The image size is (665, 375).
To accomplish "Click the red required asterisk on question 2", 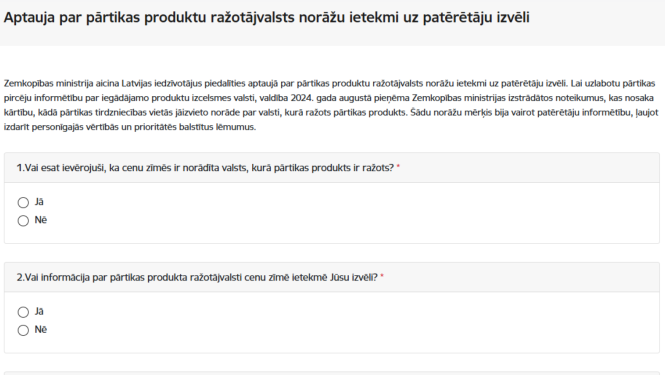I will point(382,276).
